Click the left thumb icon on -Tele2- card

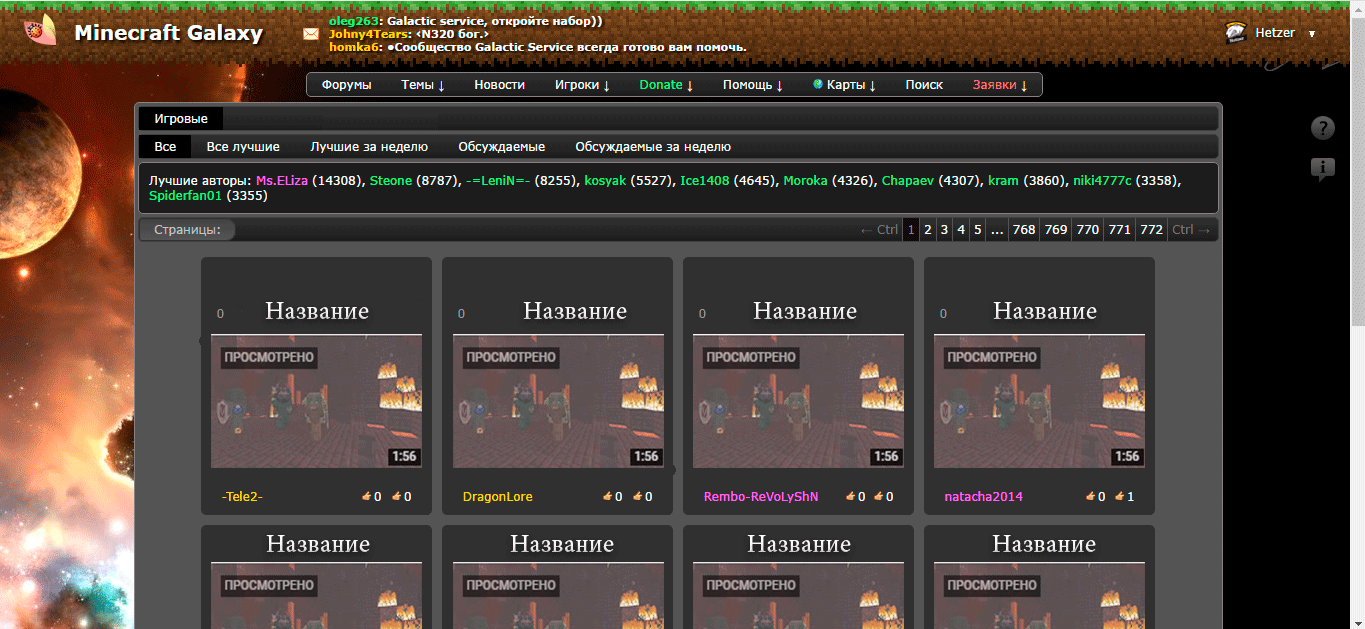tap(366, 496)
